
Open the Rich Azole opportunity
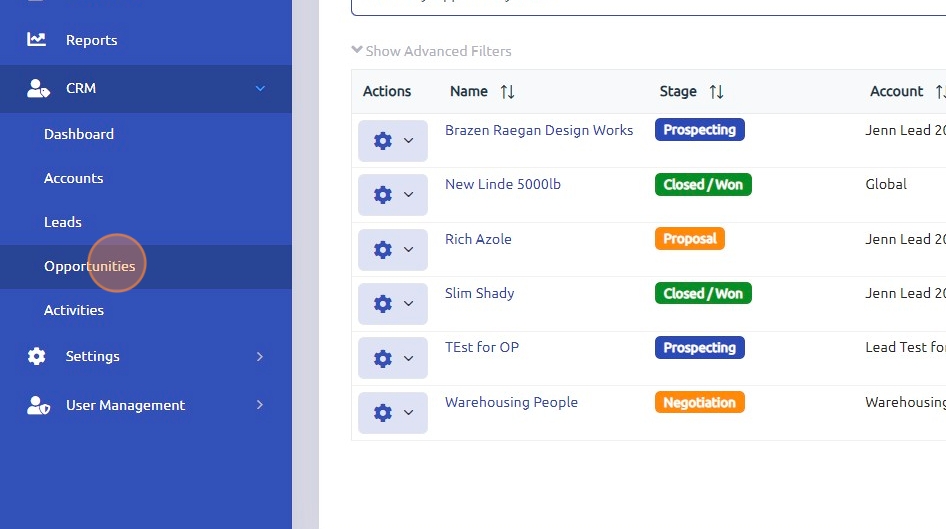pyautogui.click(x=478, y=239)
